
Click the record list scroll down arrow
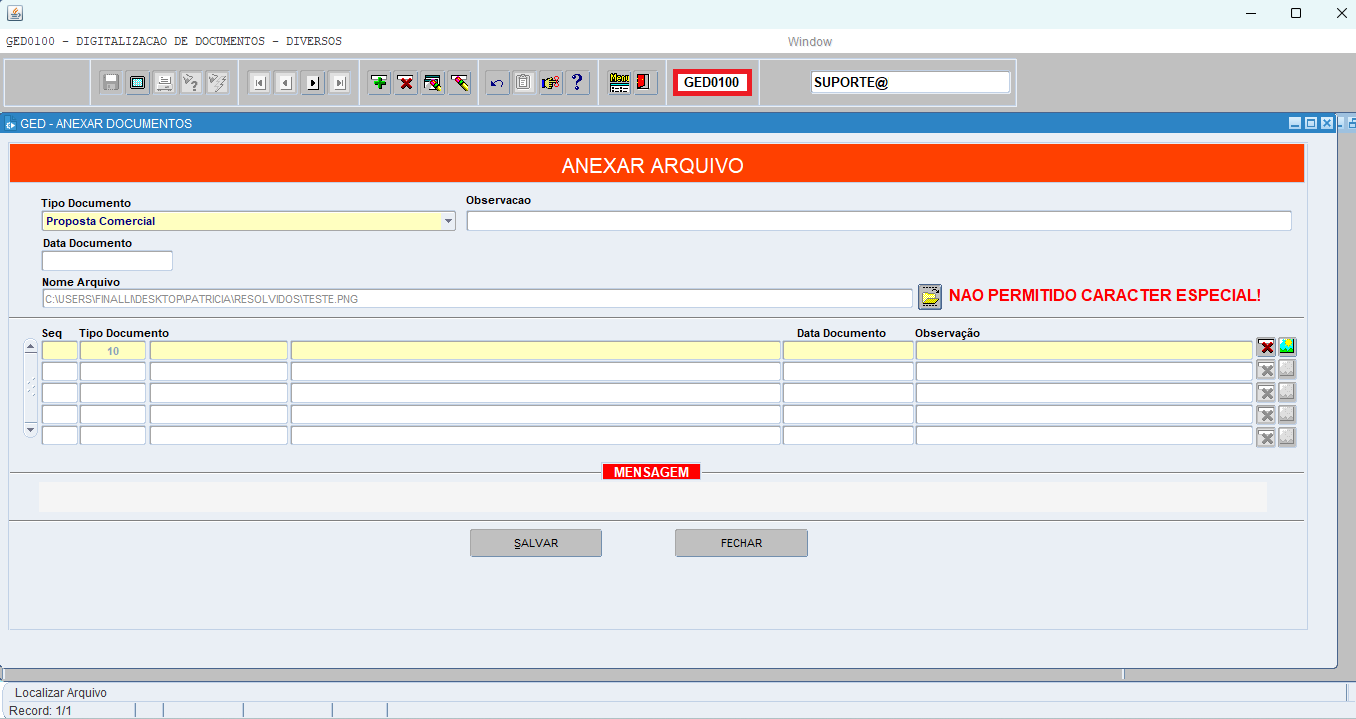click(x=30, y=430)
